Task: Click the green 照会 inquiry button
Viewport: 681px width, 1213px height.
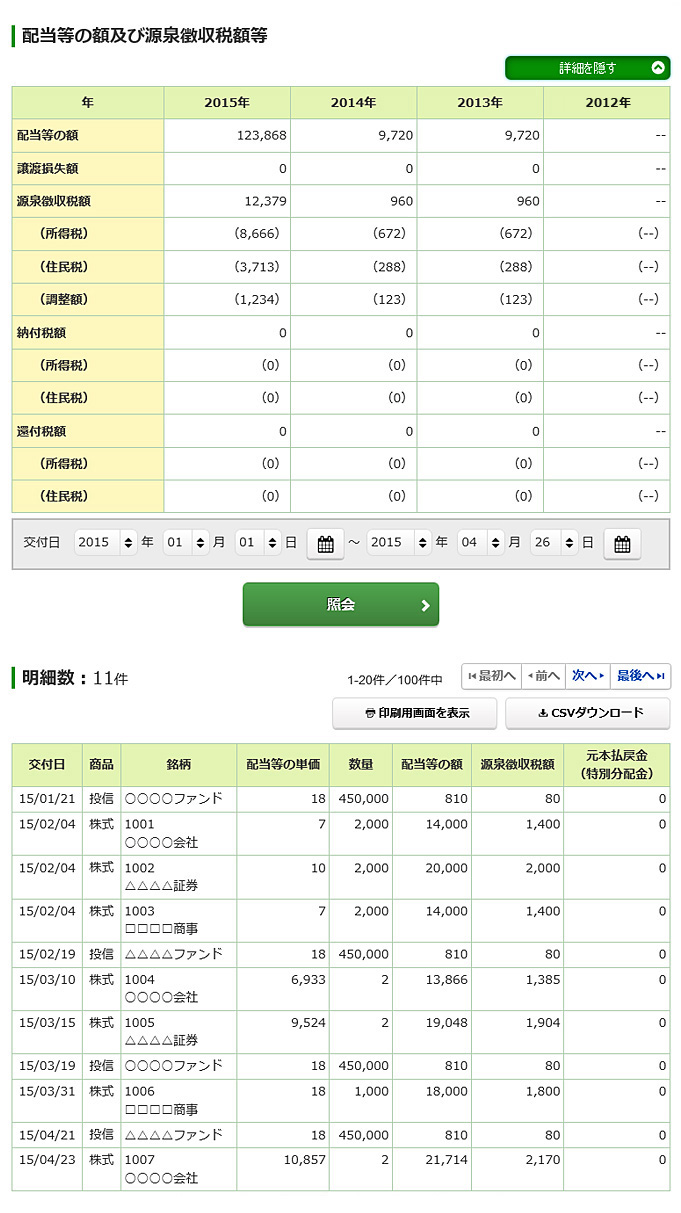Action: [340, 604]
